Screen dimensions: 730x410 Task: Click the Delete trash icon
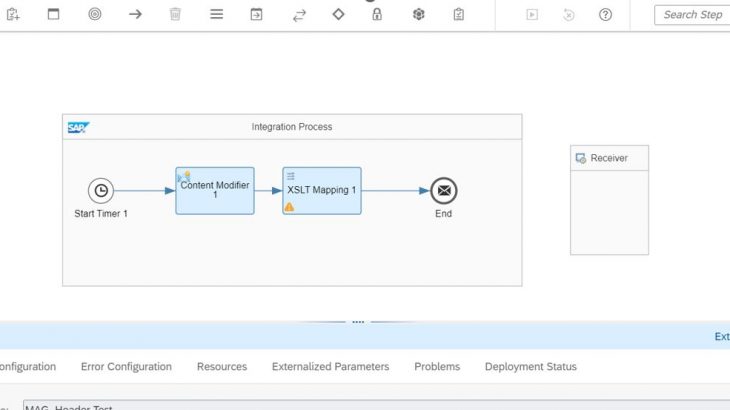(175, 15)
